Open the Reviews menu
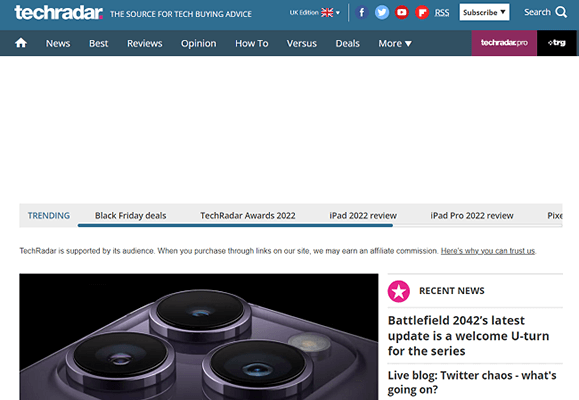The image size is (579, 400). point(145,44)
